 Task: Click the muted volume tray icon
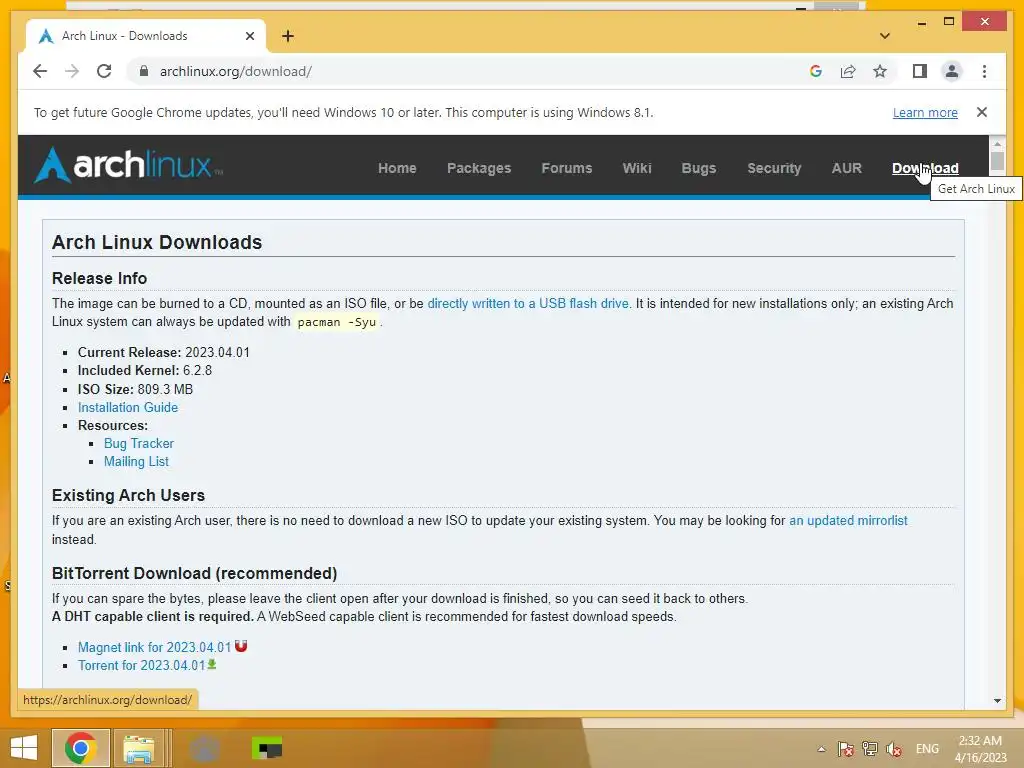894,749
